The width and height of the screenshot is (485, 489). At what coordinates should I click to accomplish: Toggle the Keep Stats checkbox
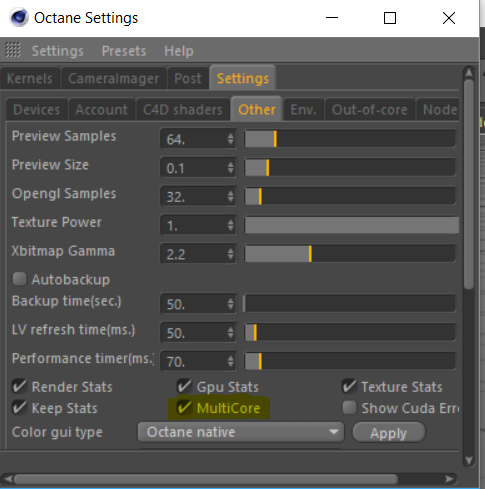click(x=19, y=408)
